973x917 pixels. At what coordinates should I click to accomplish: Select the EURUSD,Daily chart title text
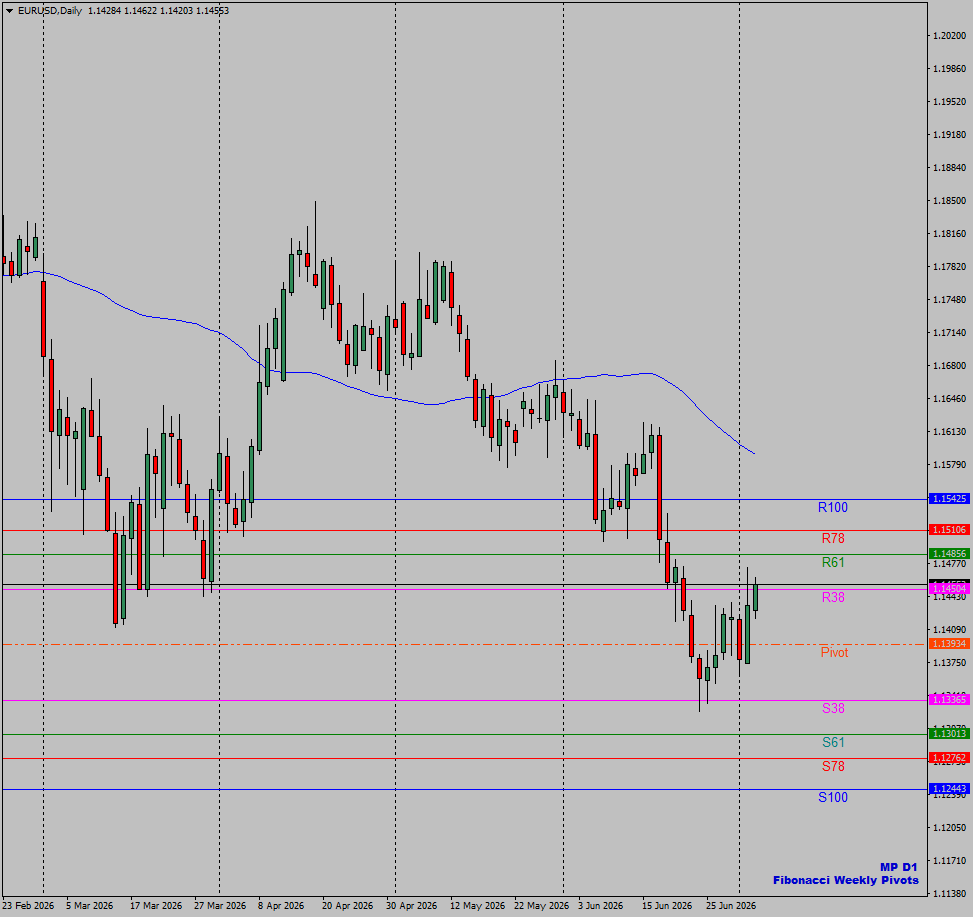tap(50, 11)
